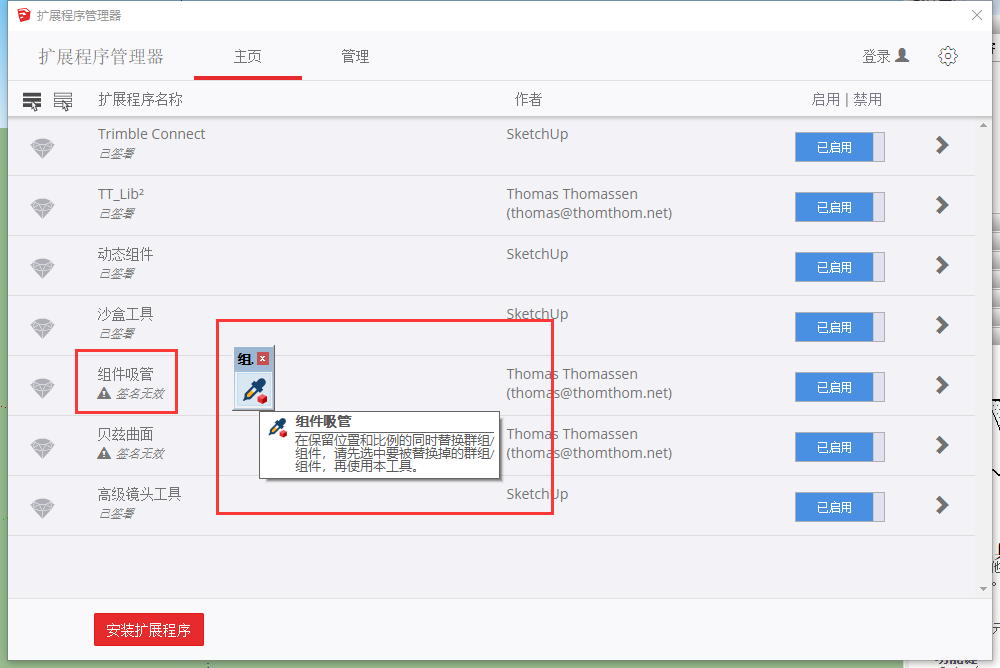The image size is (1000, 668).
Task: Disable the 沙盒工具 extension toggle
Action: (839, 327)
